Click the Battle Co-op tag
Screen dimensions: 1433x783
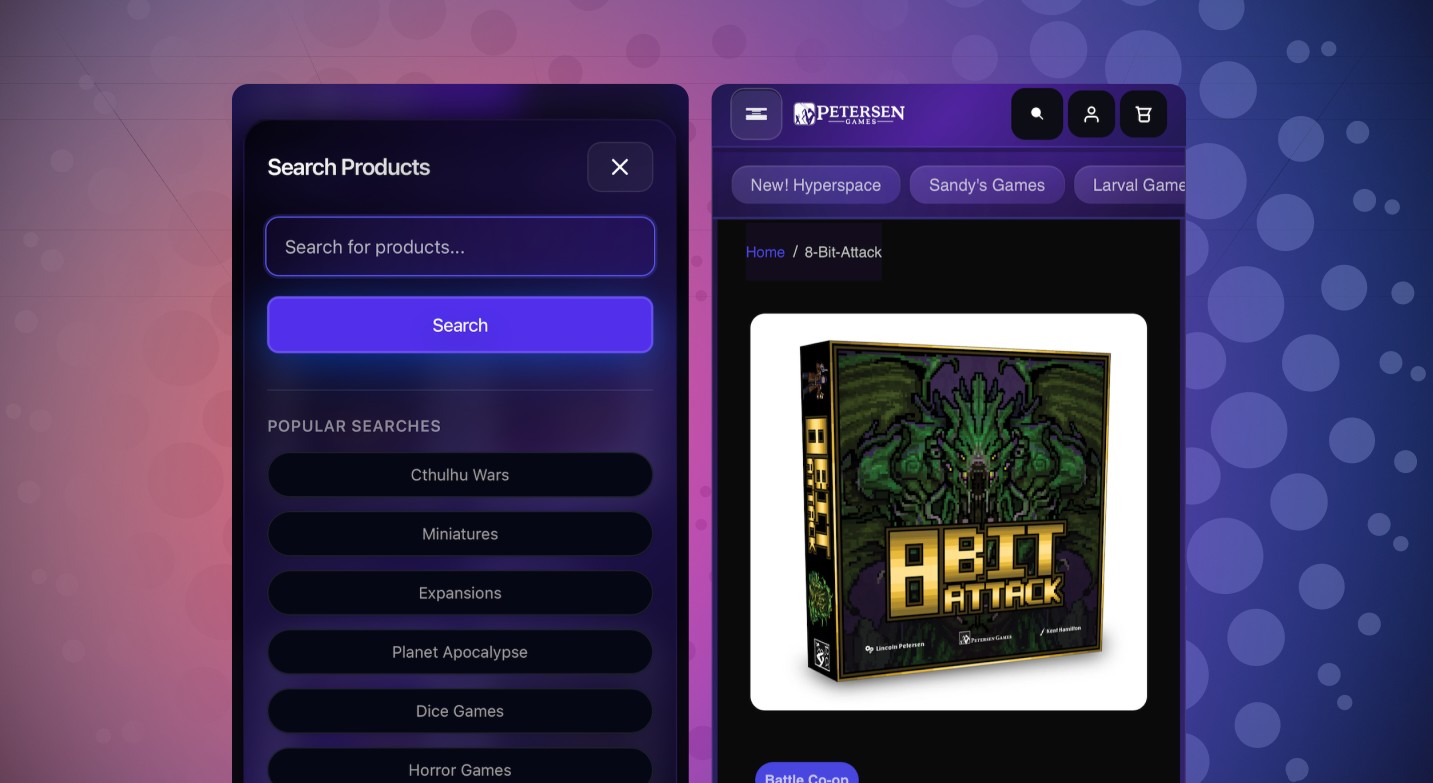(x=807, y=773)
